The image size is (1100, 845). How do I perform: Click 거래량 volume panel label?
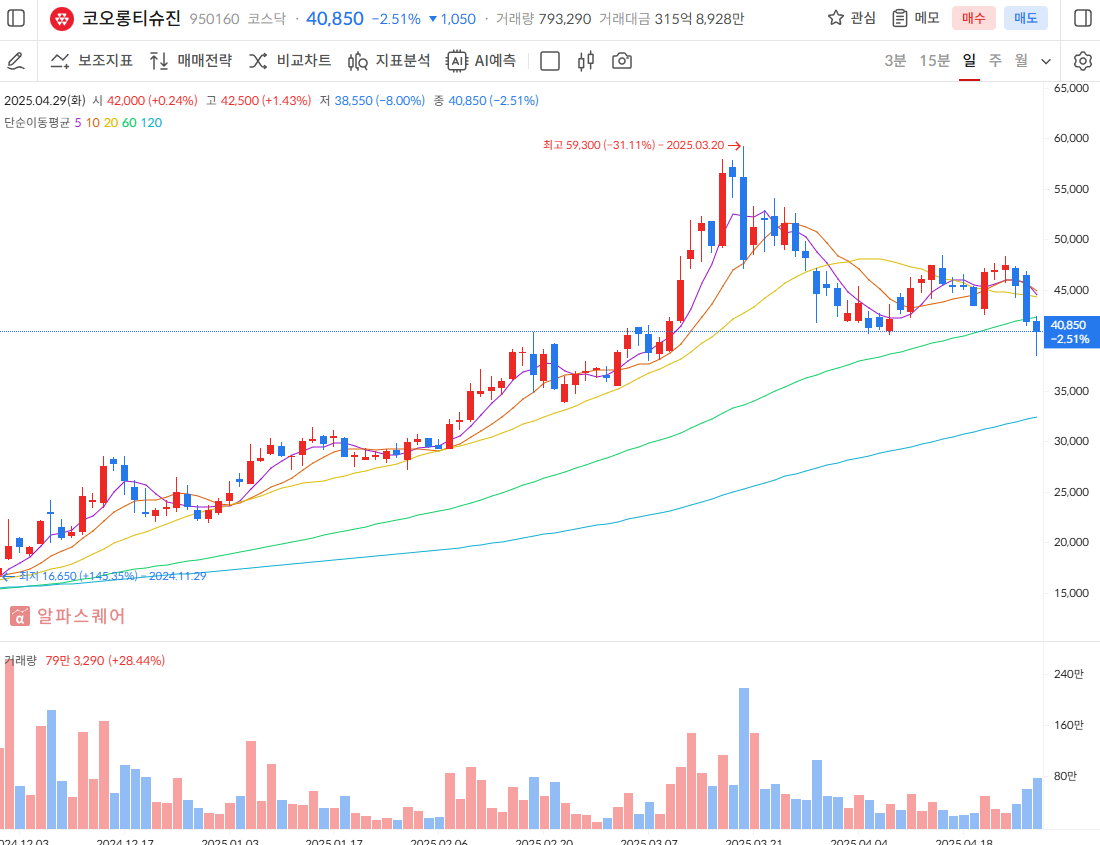click(20, 661)
